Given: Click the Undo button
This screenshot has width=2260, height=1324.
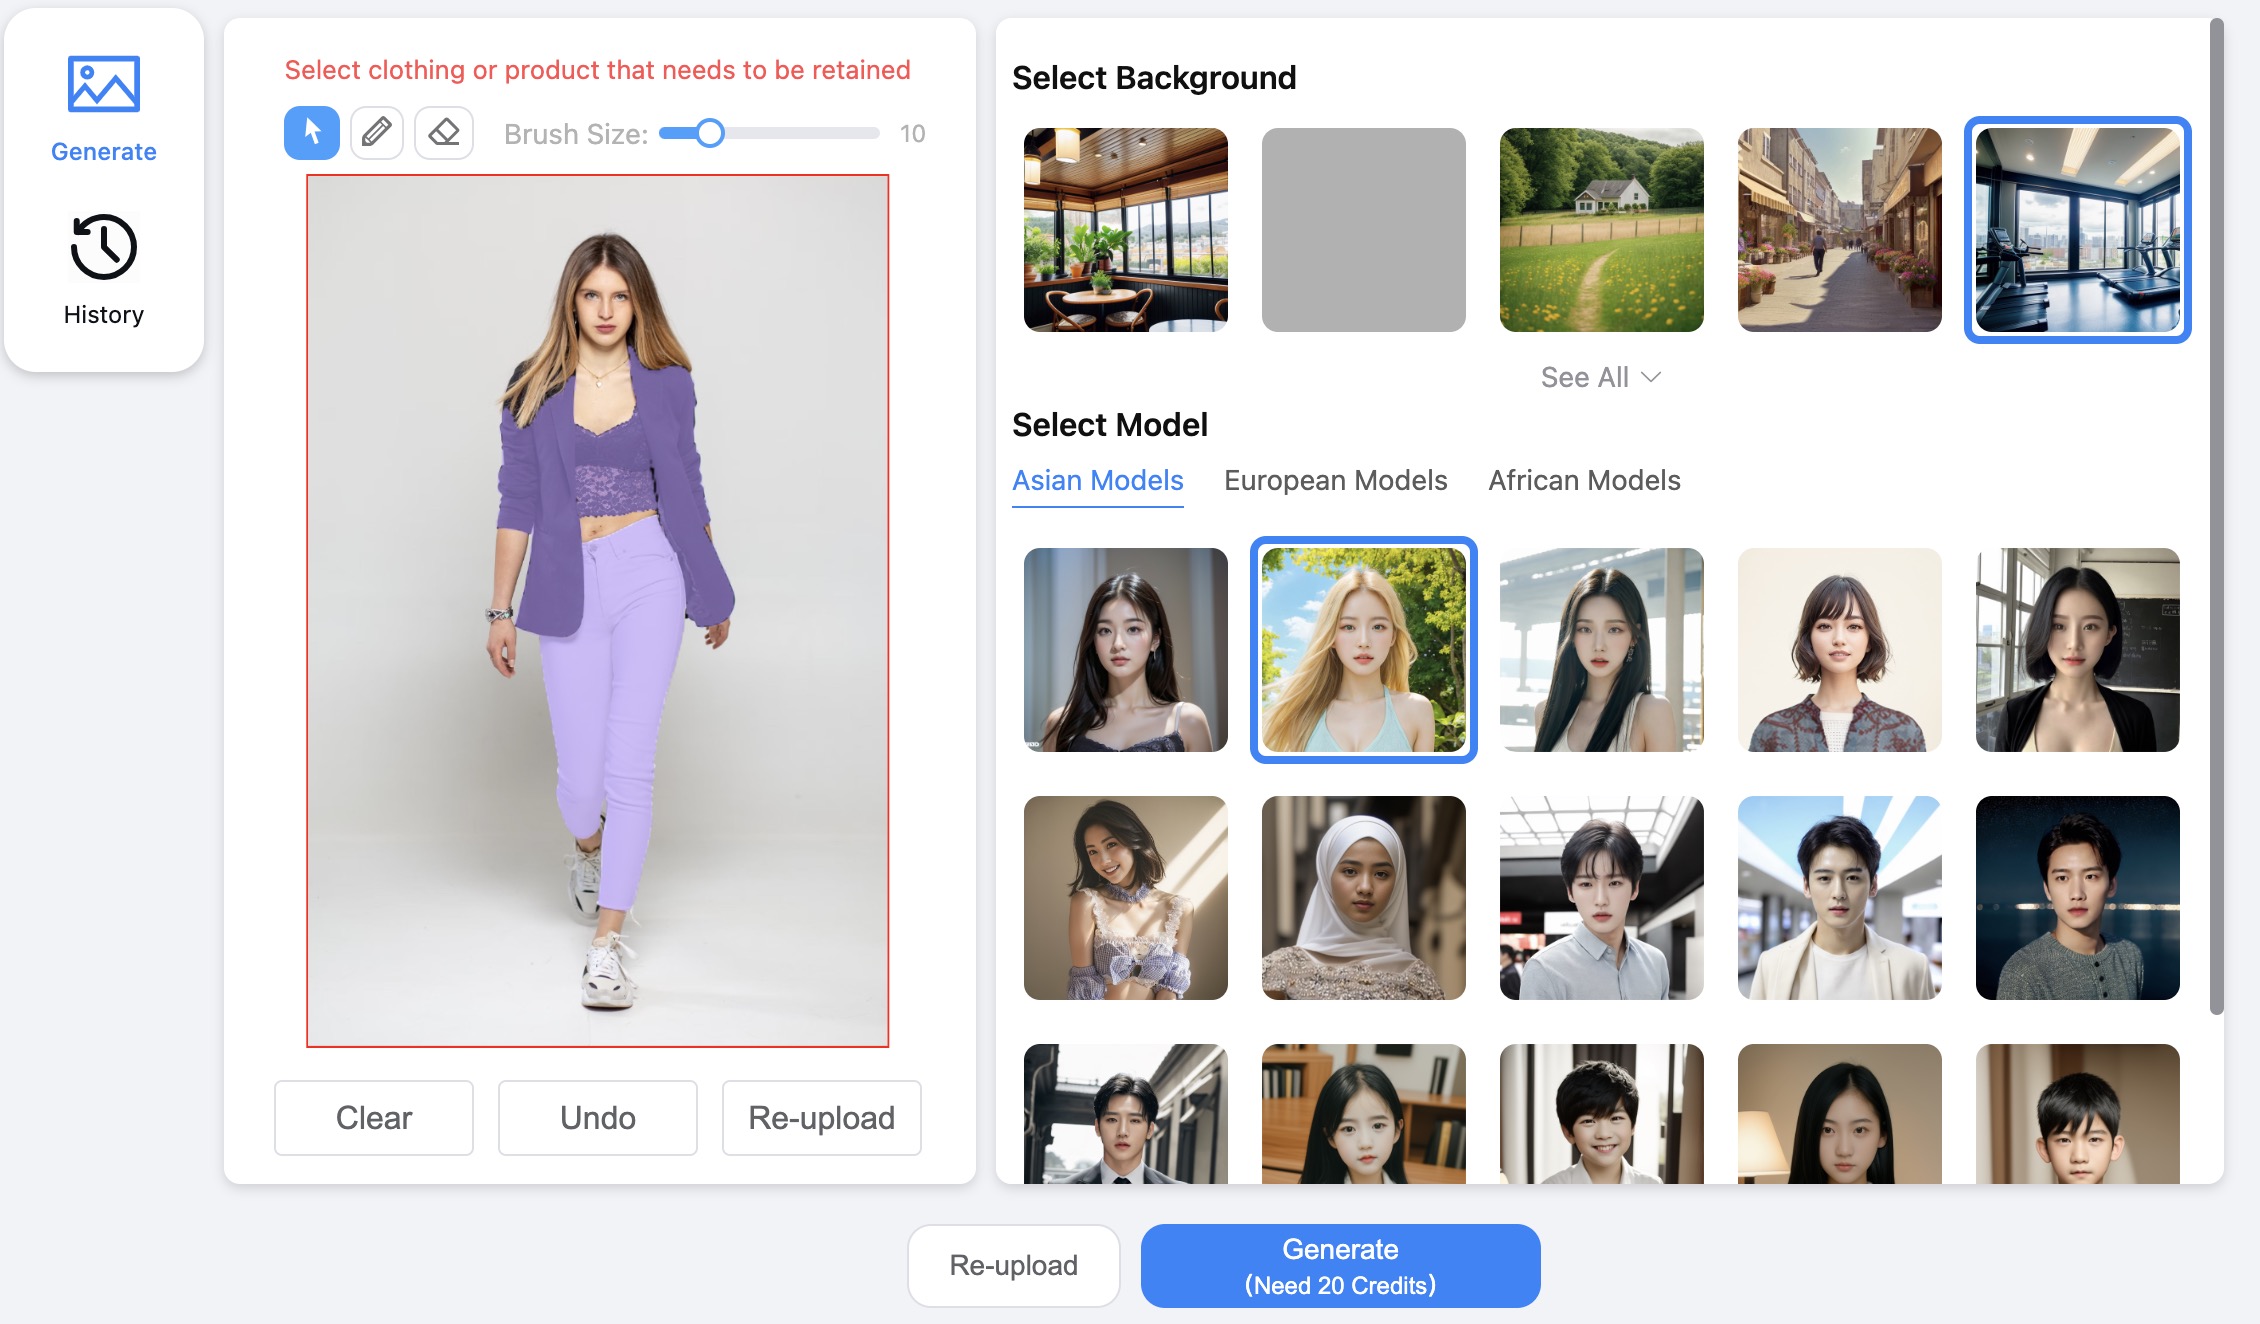Looking at the screenshot, I should [x=598, y=1118].
